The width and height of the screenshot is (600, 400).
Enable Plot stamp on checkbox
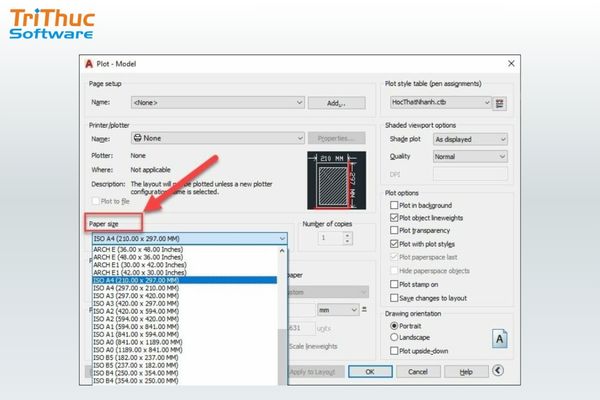(394, 284)
